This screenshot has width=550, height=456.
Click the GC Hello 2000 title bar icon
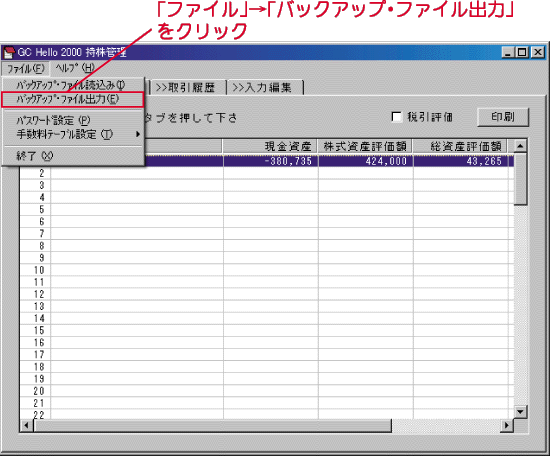(9, 52)
